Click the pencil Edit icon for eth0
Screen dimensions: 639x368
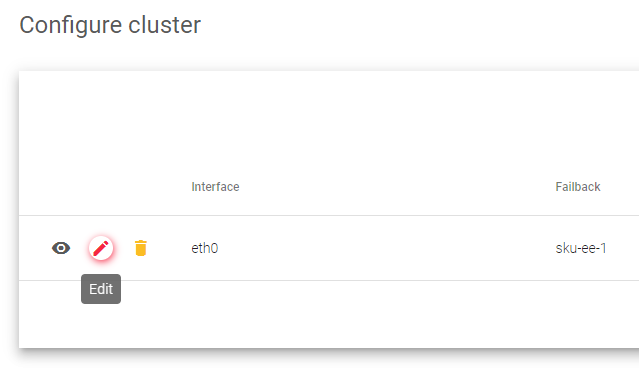click(101, 248)
